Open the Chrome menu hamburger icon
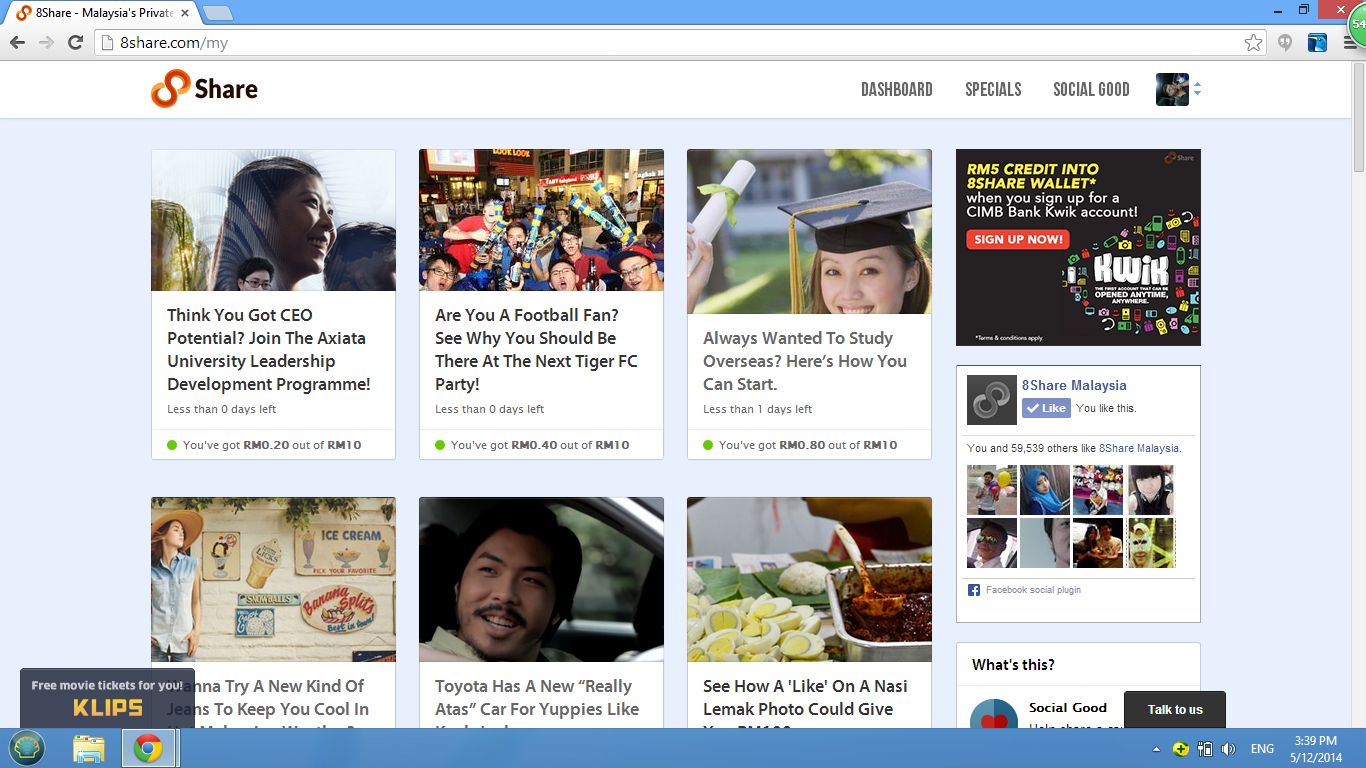 (x=1351, y=43)
